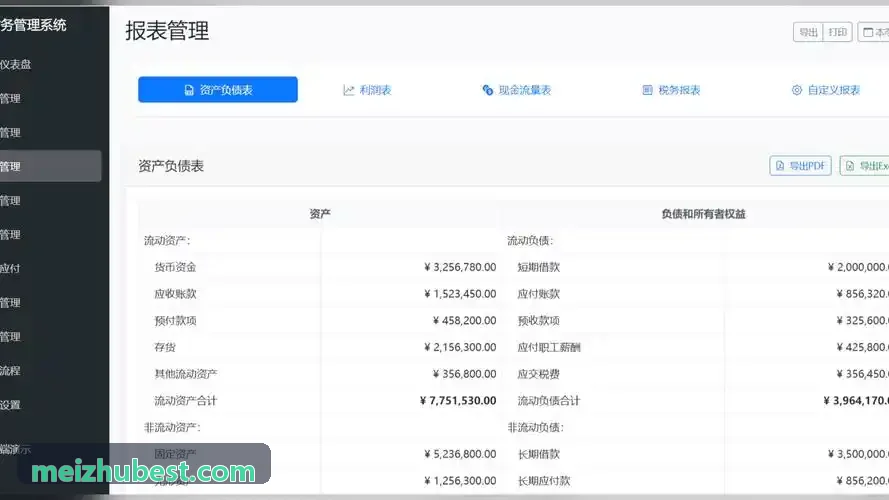889x500 pixels.
Task: Select the 货币资金 row label
Action: tap(175, 267)
